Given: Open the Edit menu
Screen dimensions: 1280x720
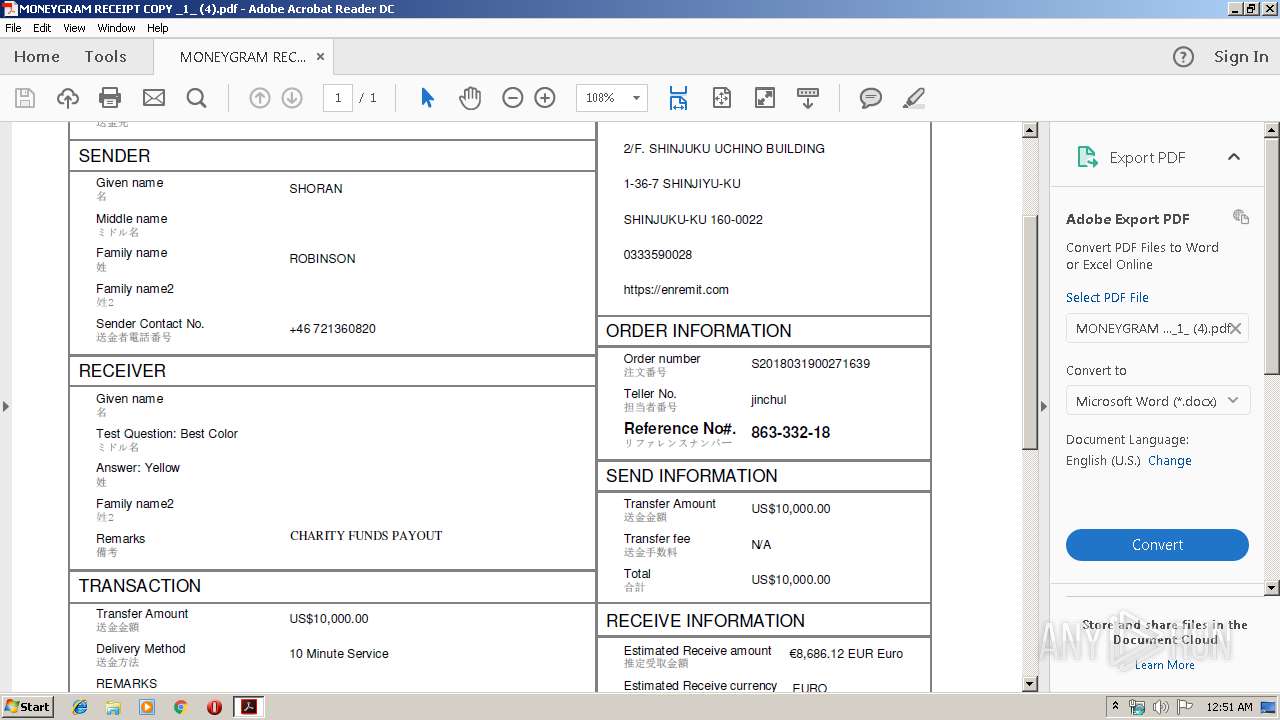Looking at the screenshot, I should [42, 28].
